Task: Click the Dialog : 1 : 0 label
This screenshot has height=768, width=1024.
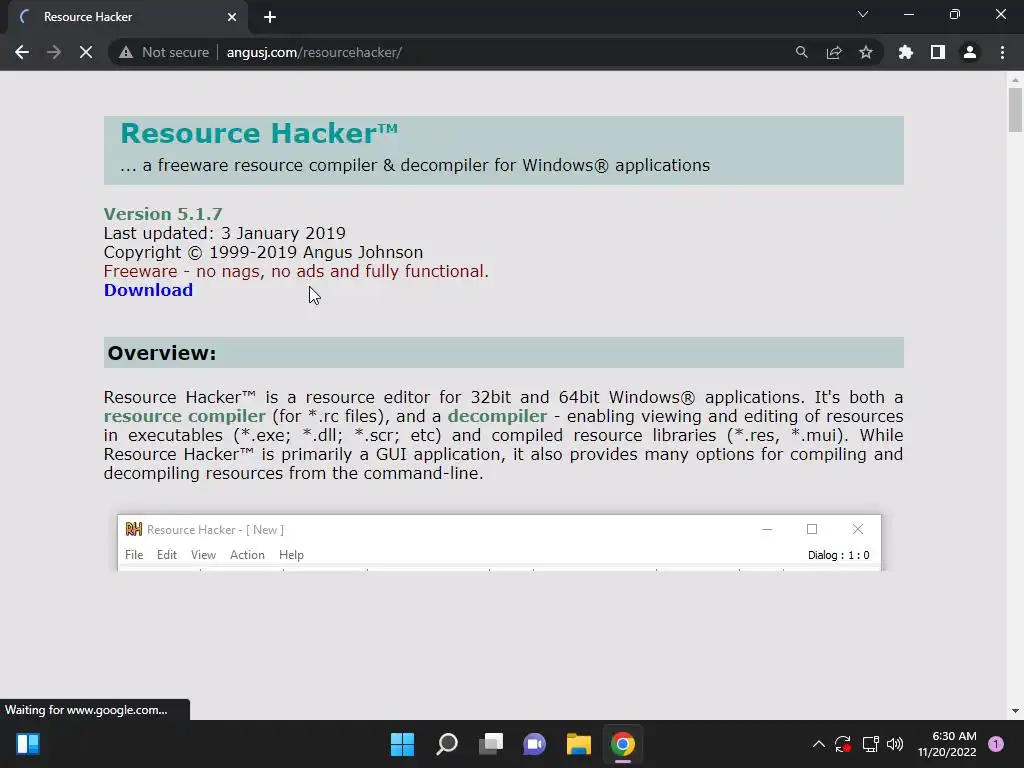Action: tap(839, 555)
